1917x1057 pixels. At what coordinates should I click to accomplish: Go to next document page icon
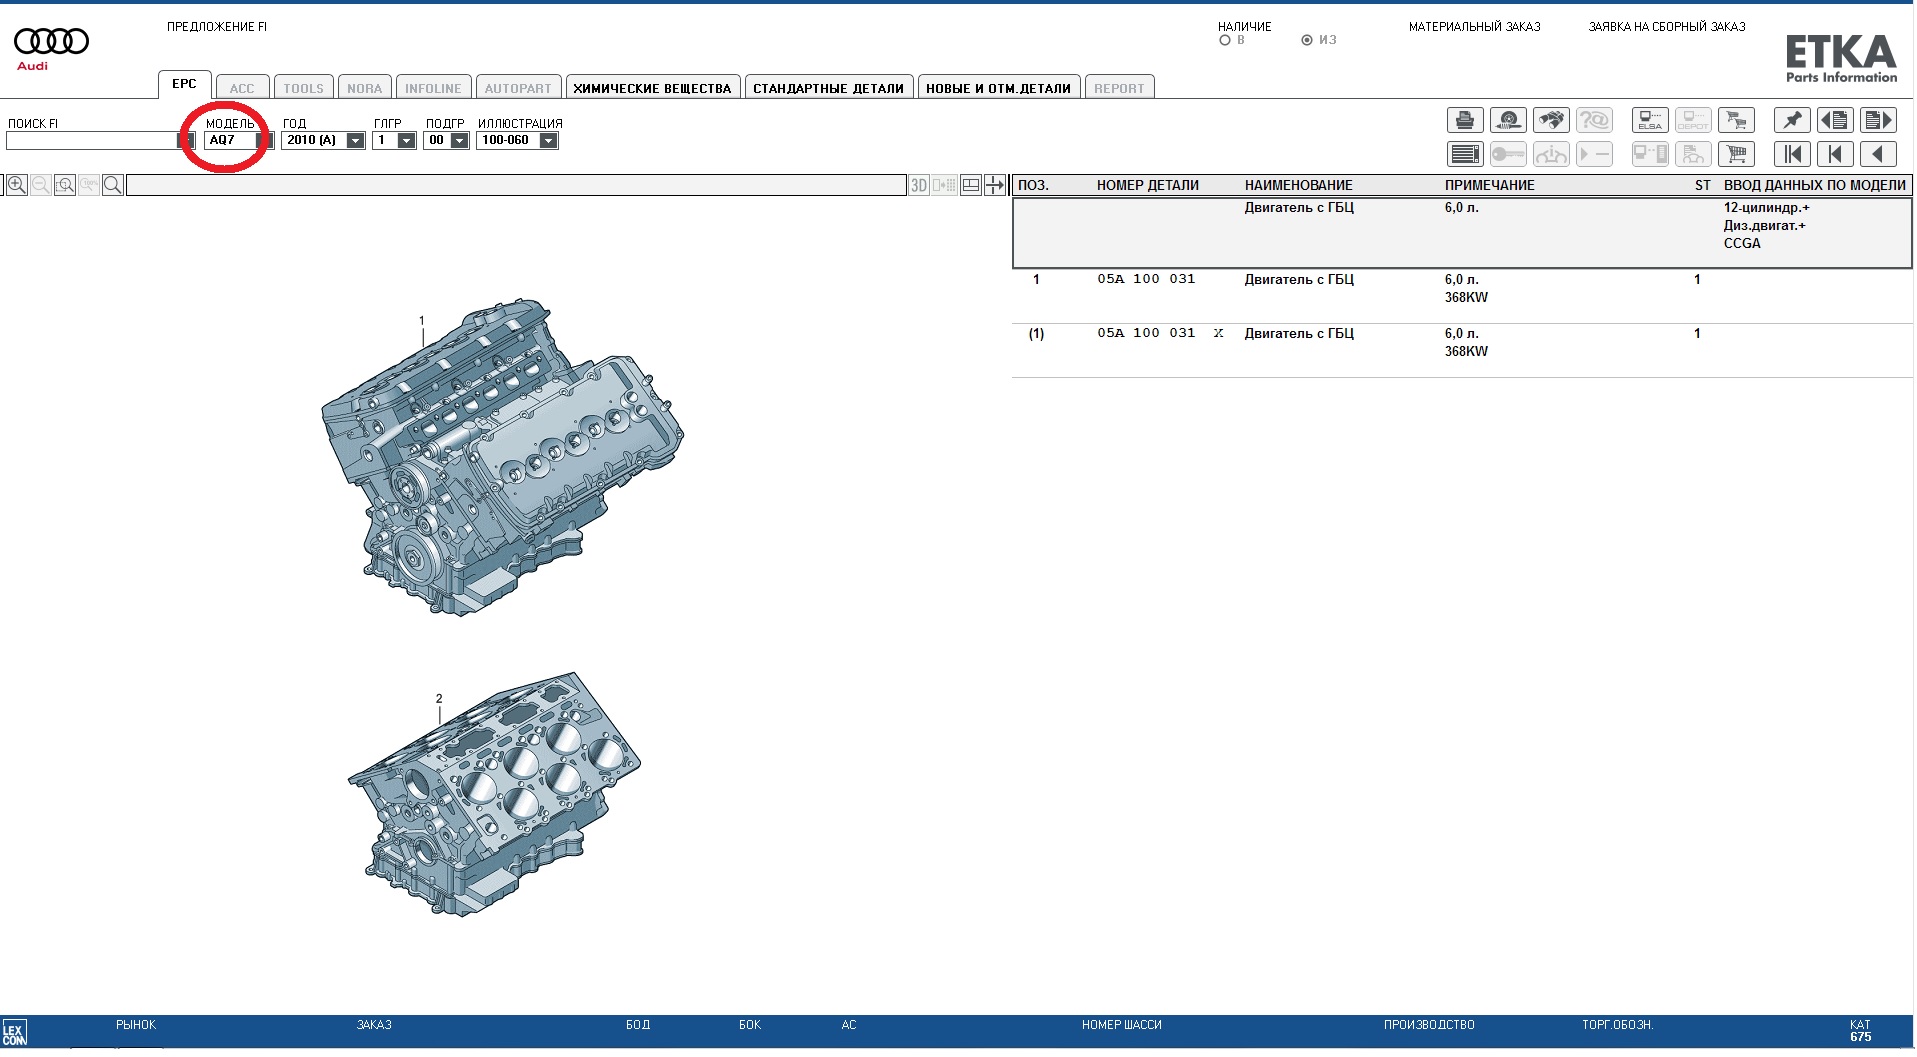(x=1878, y=121)
